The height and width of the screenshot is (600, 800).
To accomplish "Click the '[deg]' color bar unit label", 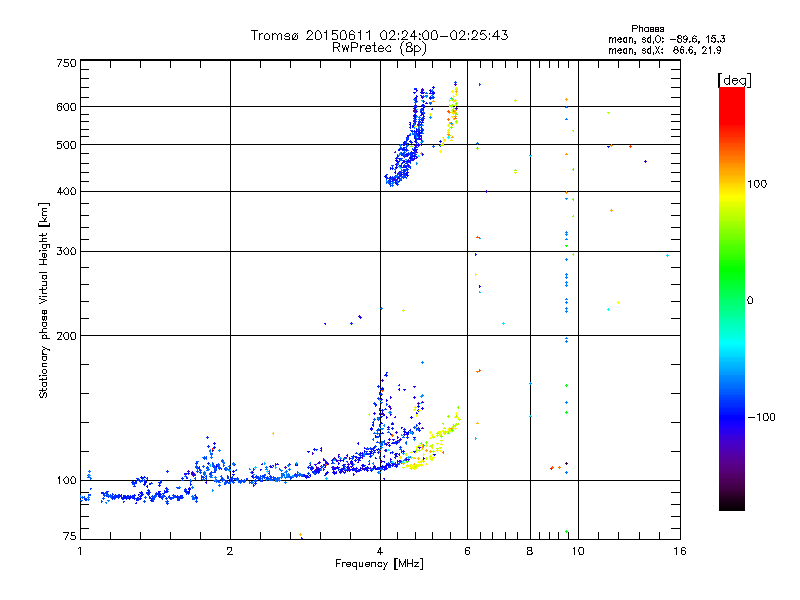I will (x=734, y=80).
